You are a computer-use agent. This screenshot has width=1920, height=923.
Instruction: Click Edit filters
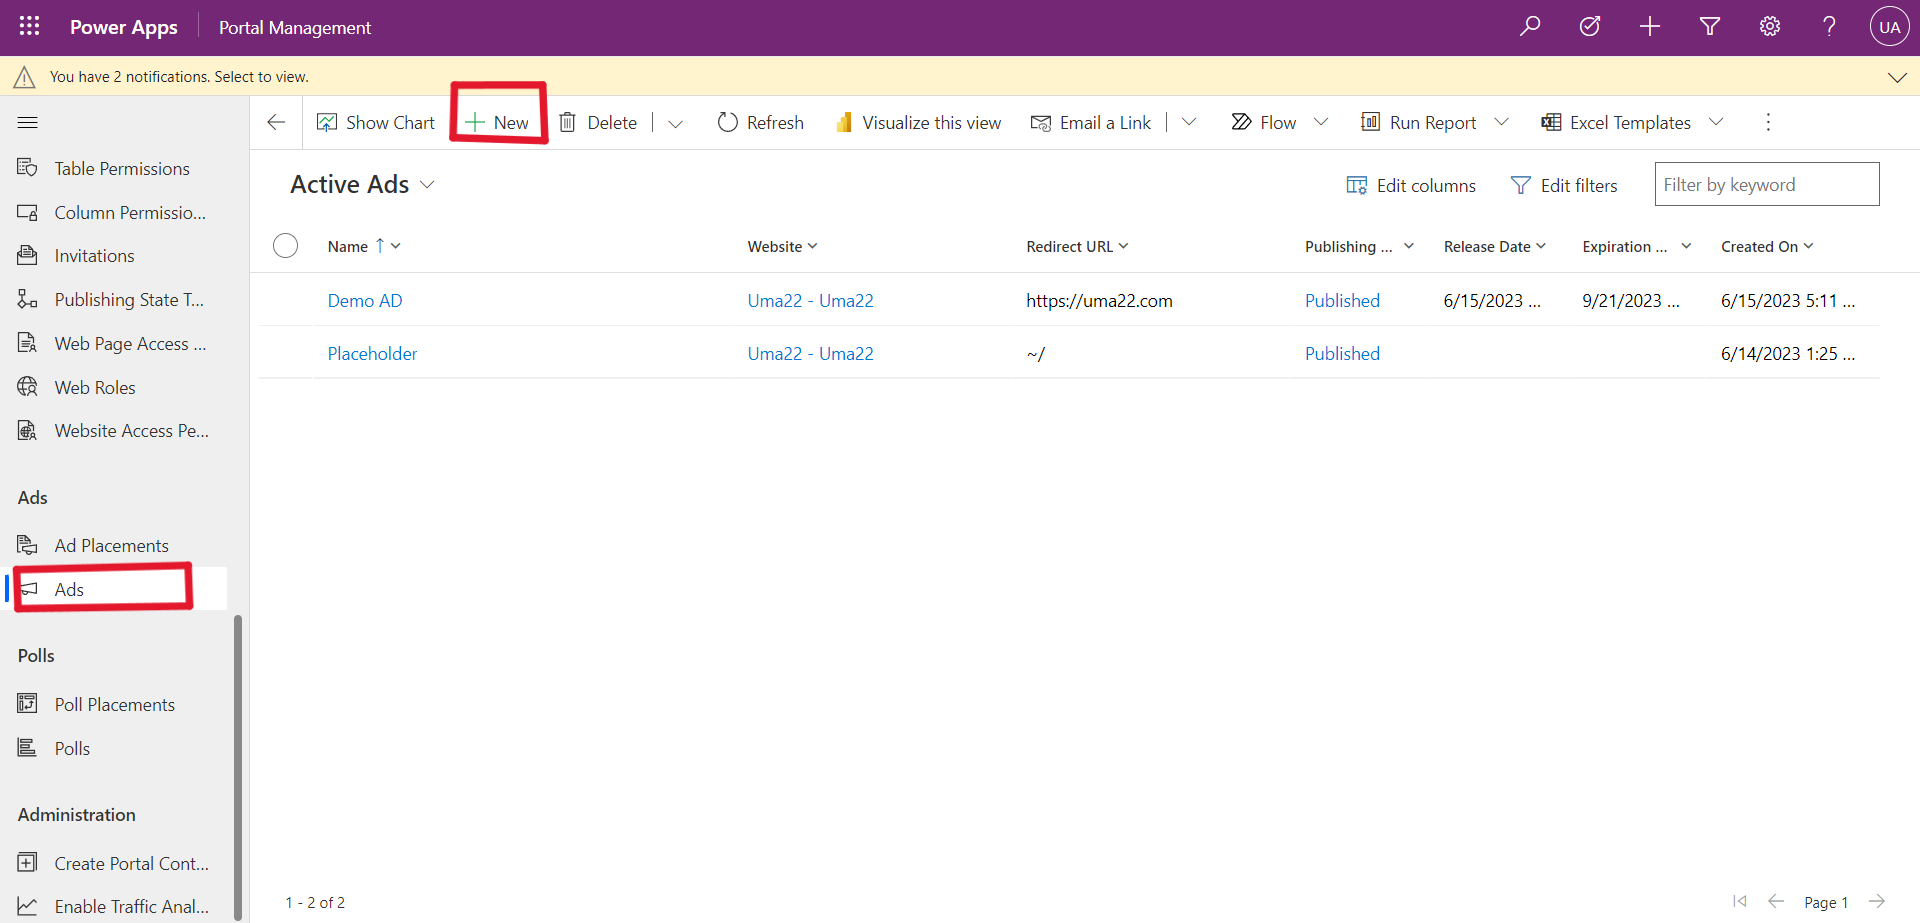pyautogui.click(x=1564, y=185)
